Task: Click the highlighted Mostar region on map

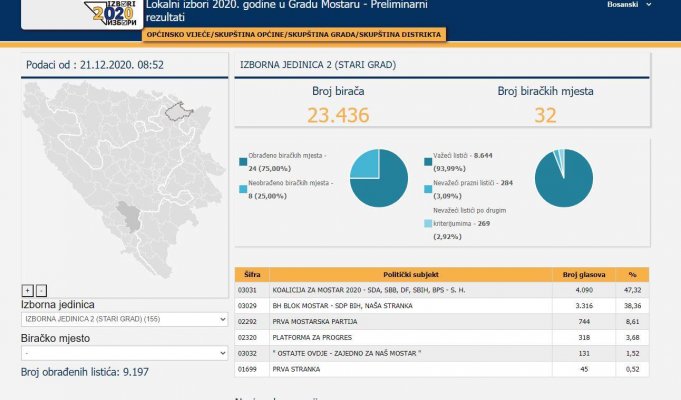Action: tap(128, 215)
